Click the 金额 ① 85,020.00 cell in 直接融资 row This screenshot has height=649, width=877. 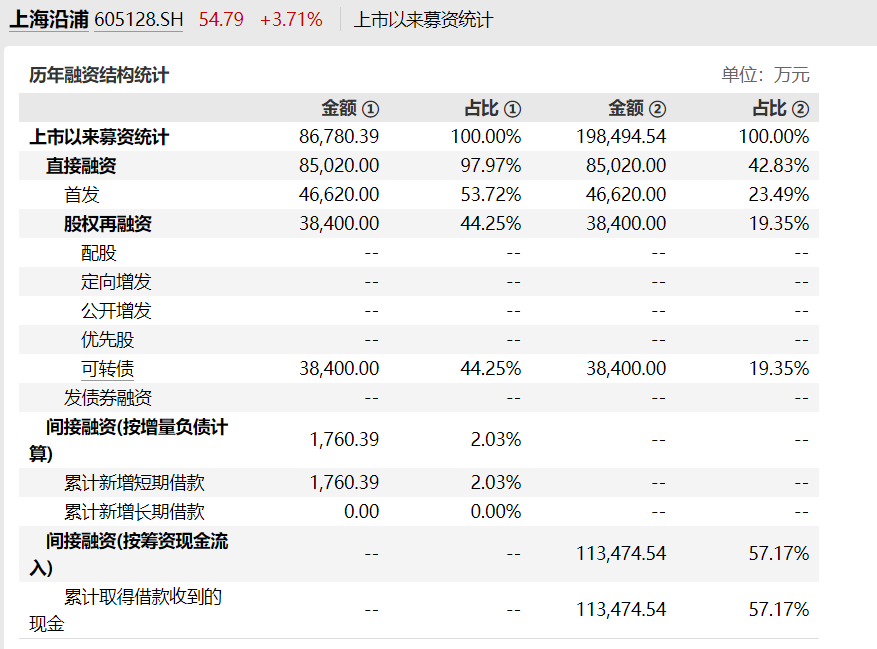click(339, 166)
